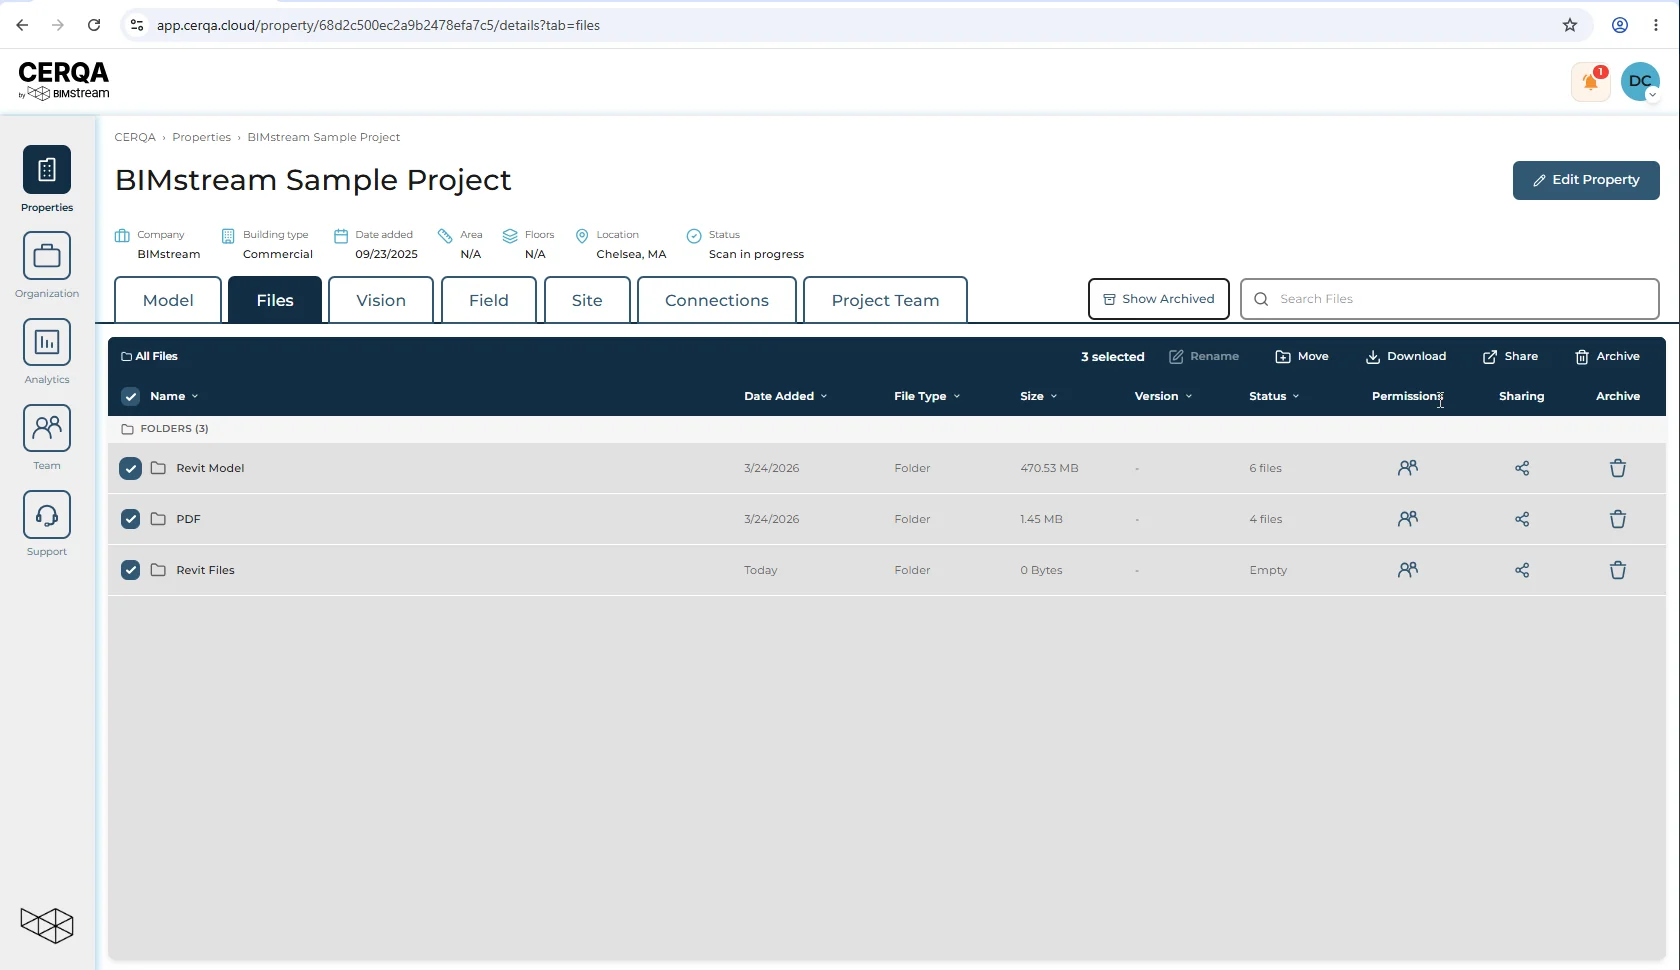This screenshot has height=970, width=1680.
Task: Uncheck the Revit Files checkbox
Action: tap(130, 570)
